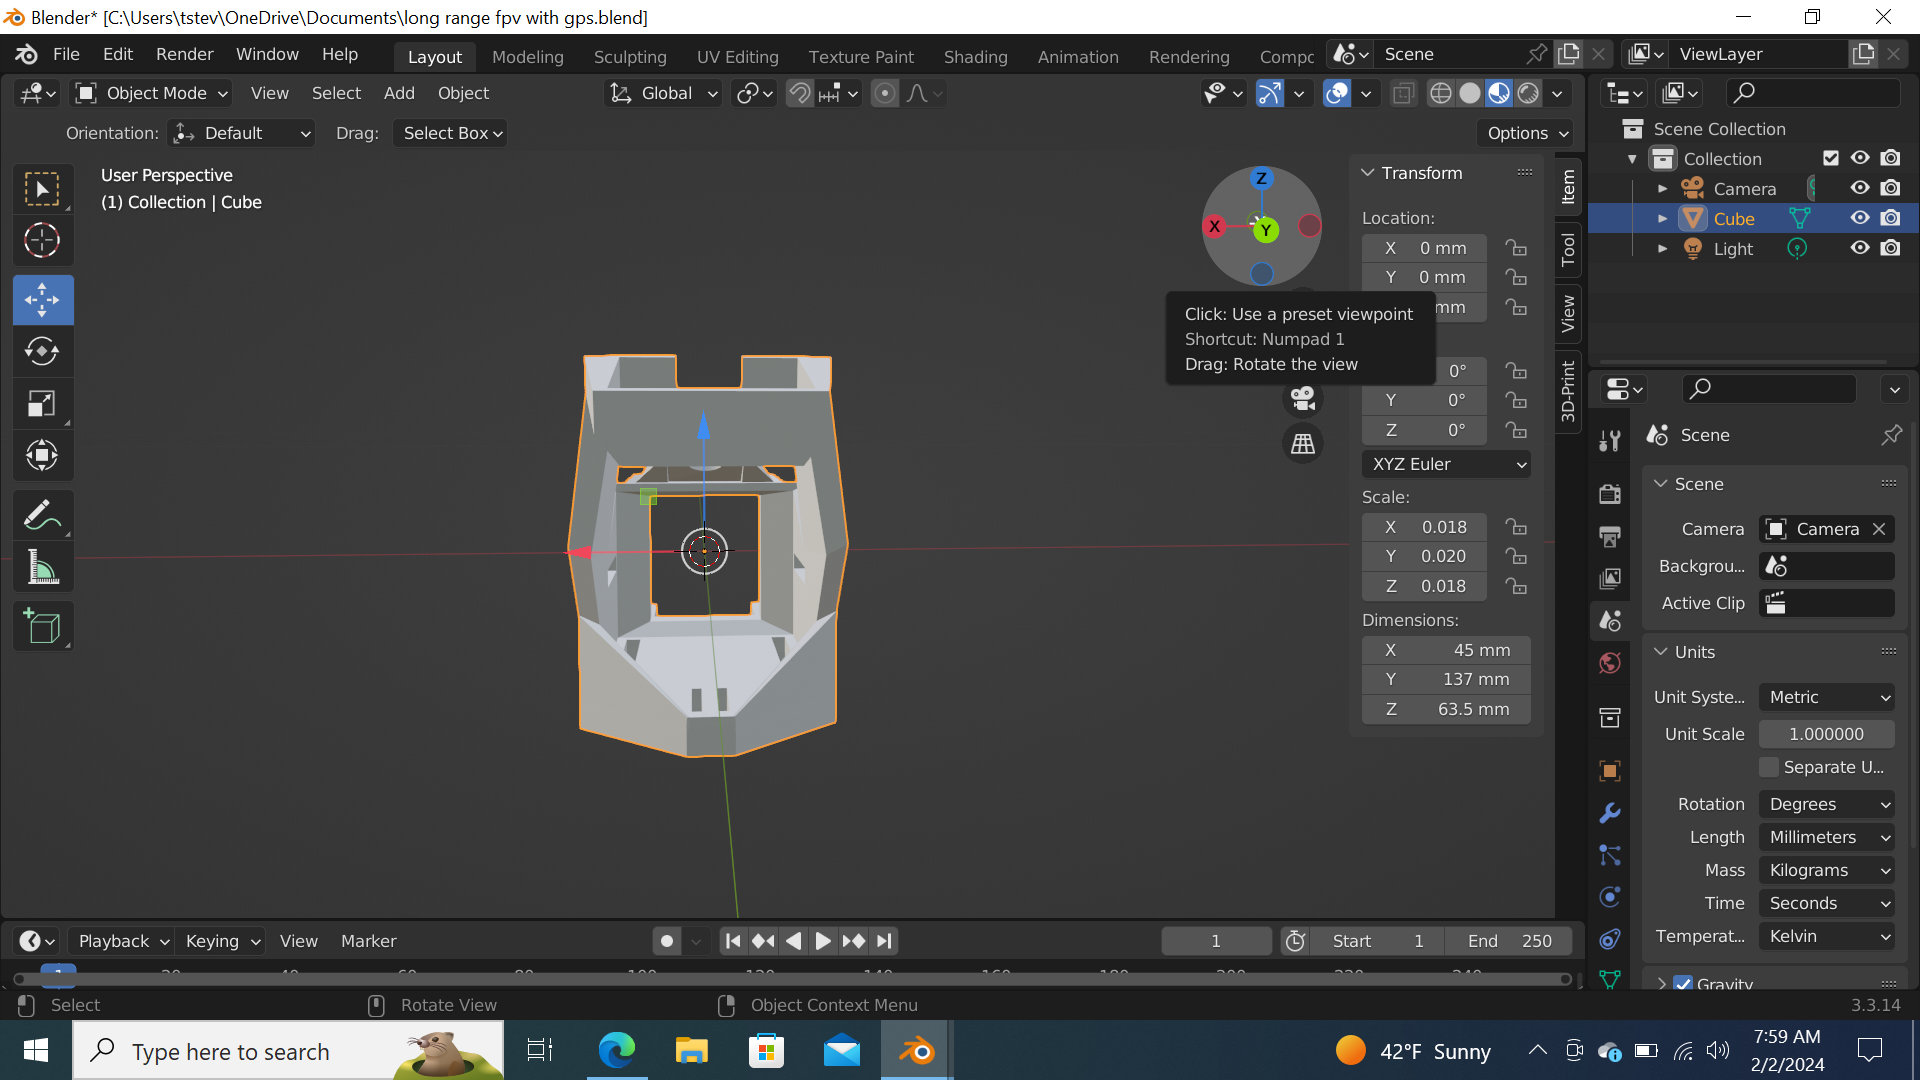Select the Annotate tool

tap(43, 514)
